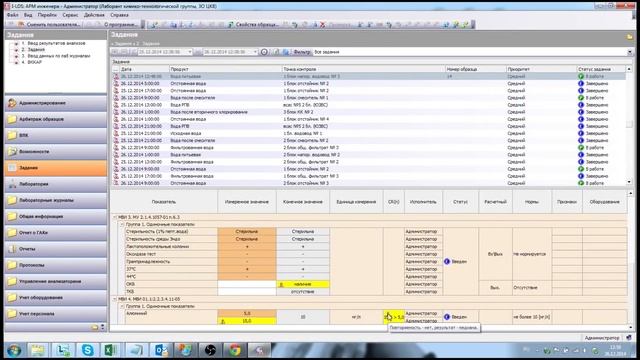Open the ВЛК sidebar section
640x360 pixels.
[56, 135]
